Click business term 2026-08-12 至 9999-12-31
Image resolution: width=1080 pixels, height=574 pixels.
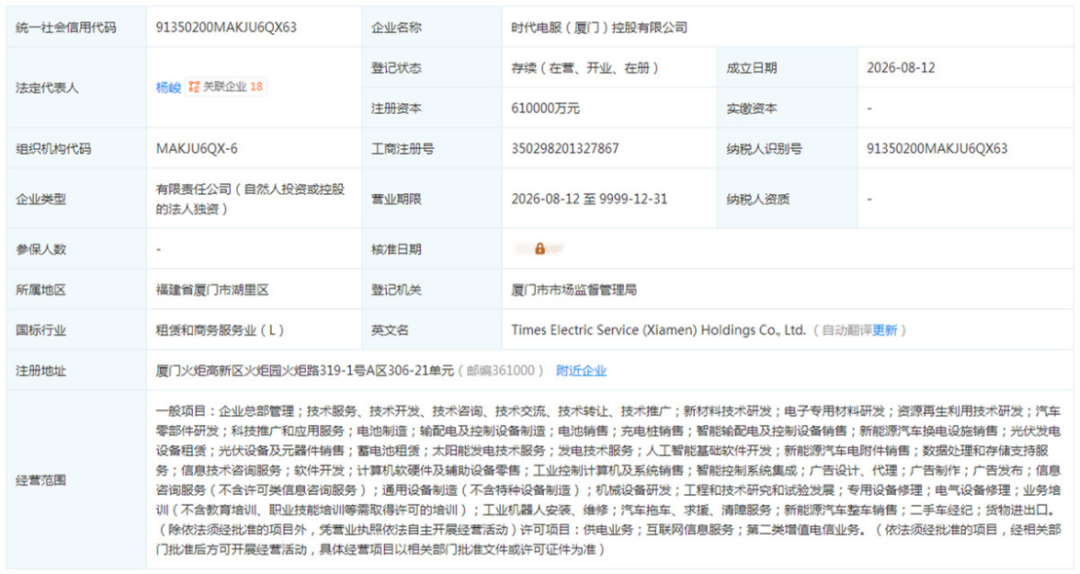(x=589, y=198)
